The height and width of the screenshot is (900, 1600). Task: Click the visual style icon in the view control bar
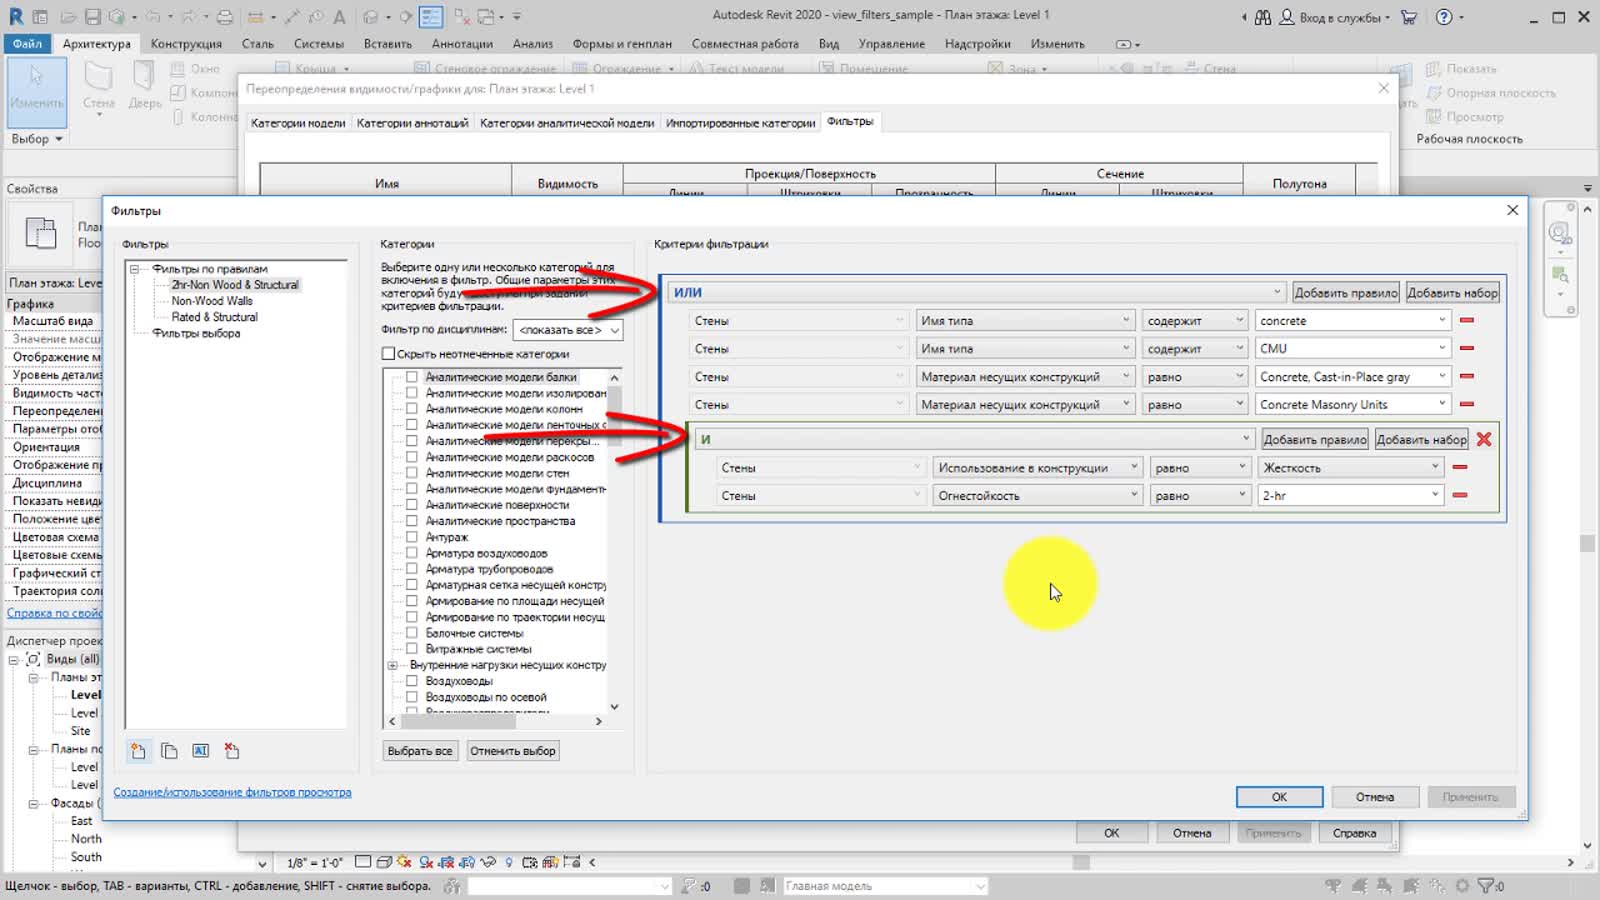tap(383, 862)
